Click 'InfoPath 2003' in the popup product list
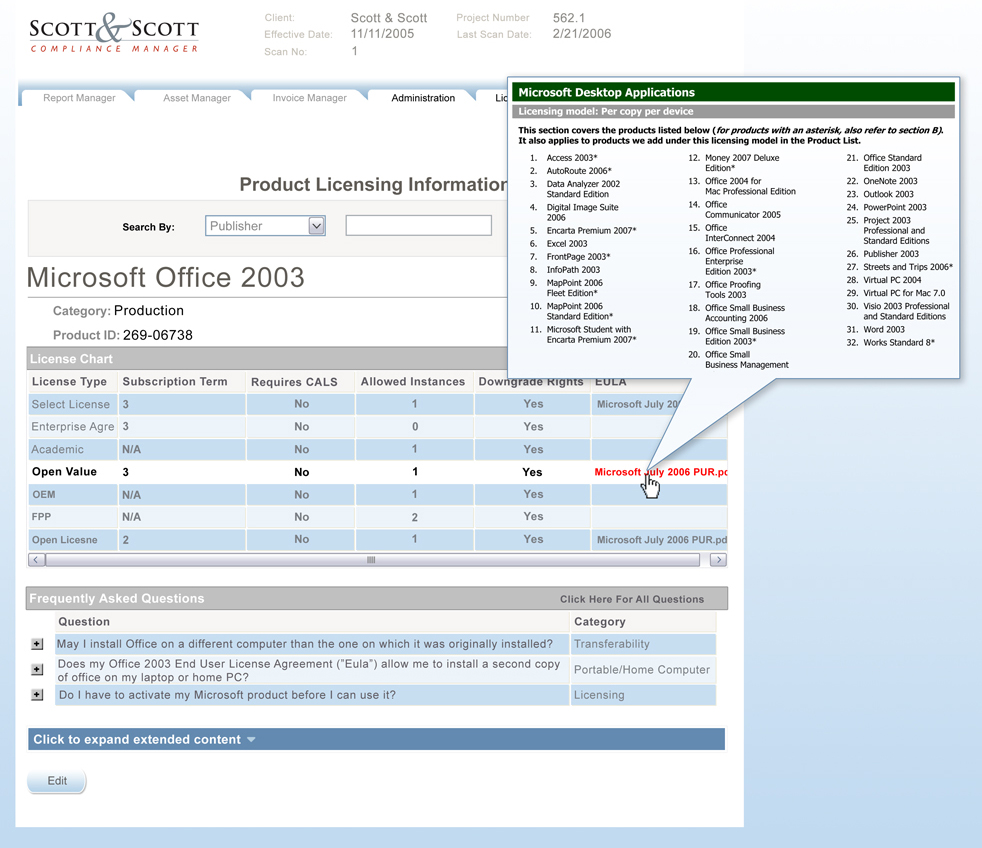Image resolution: width=982 pixels, height=848 pixels. 573,270
